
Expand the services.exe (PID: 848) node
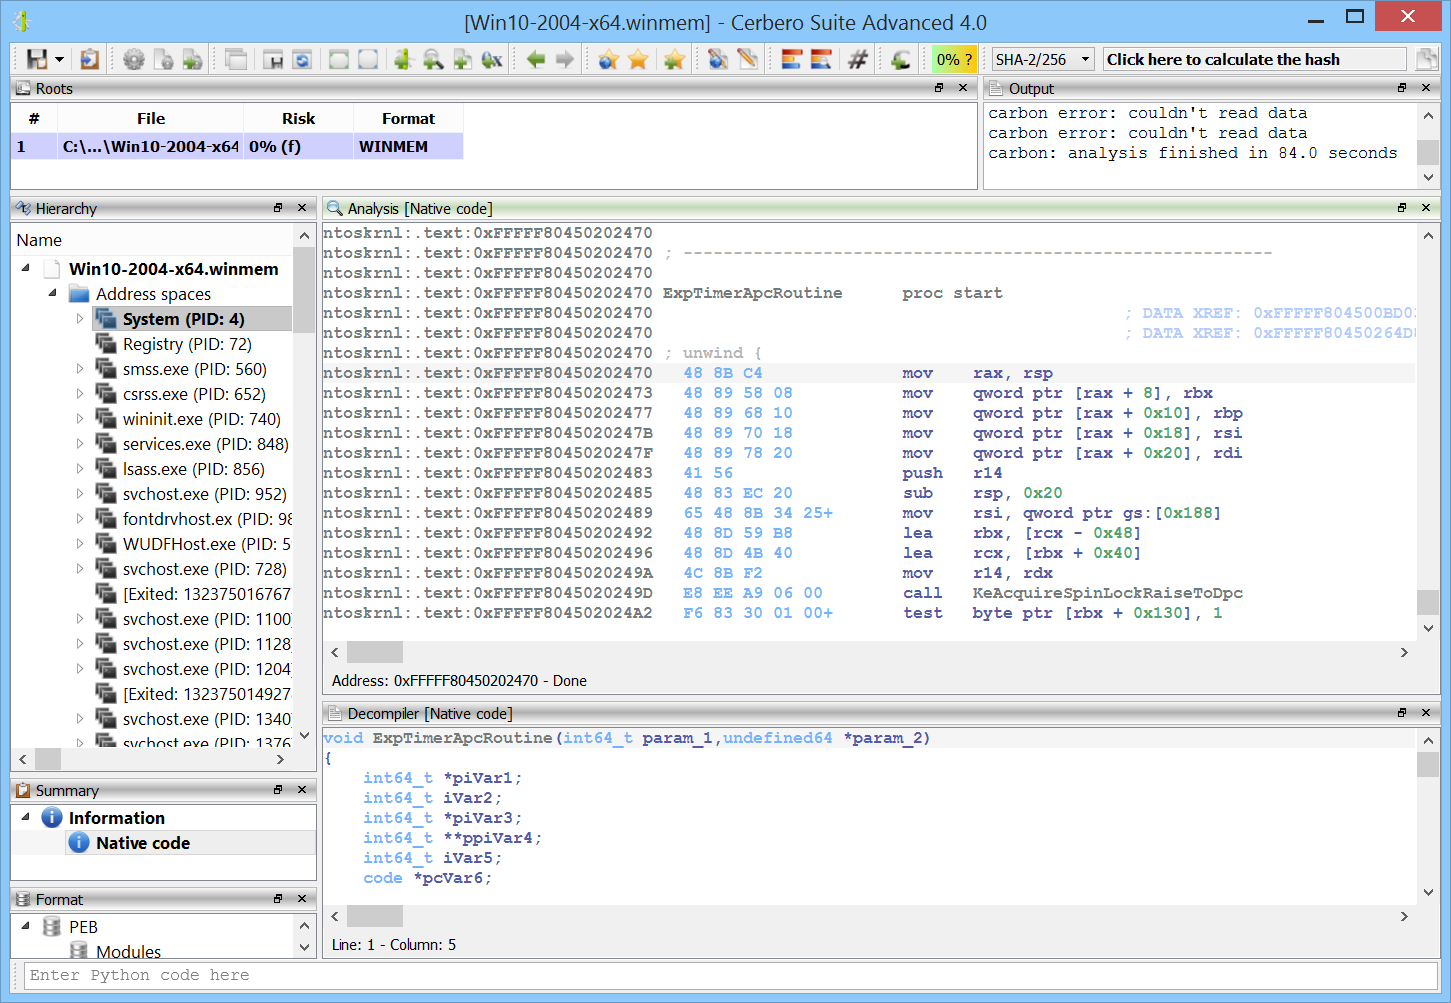[x=80, y=444]
